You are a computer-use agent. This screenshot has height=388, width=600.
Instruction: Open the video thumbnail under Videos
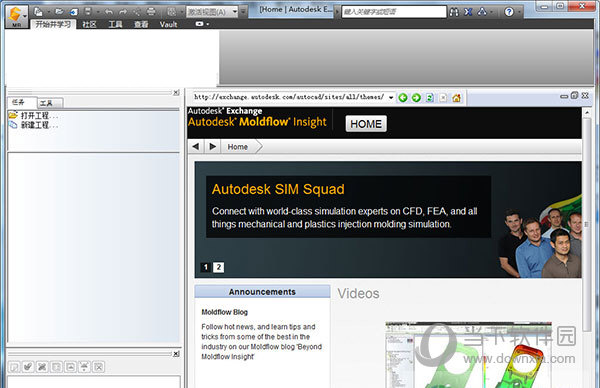(468, 355)
